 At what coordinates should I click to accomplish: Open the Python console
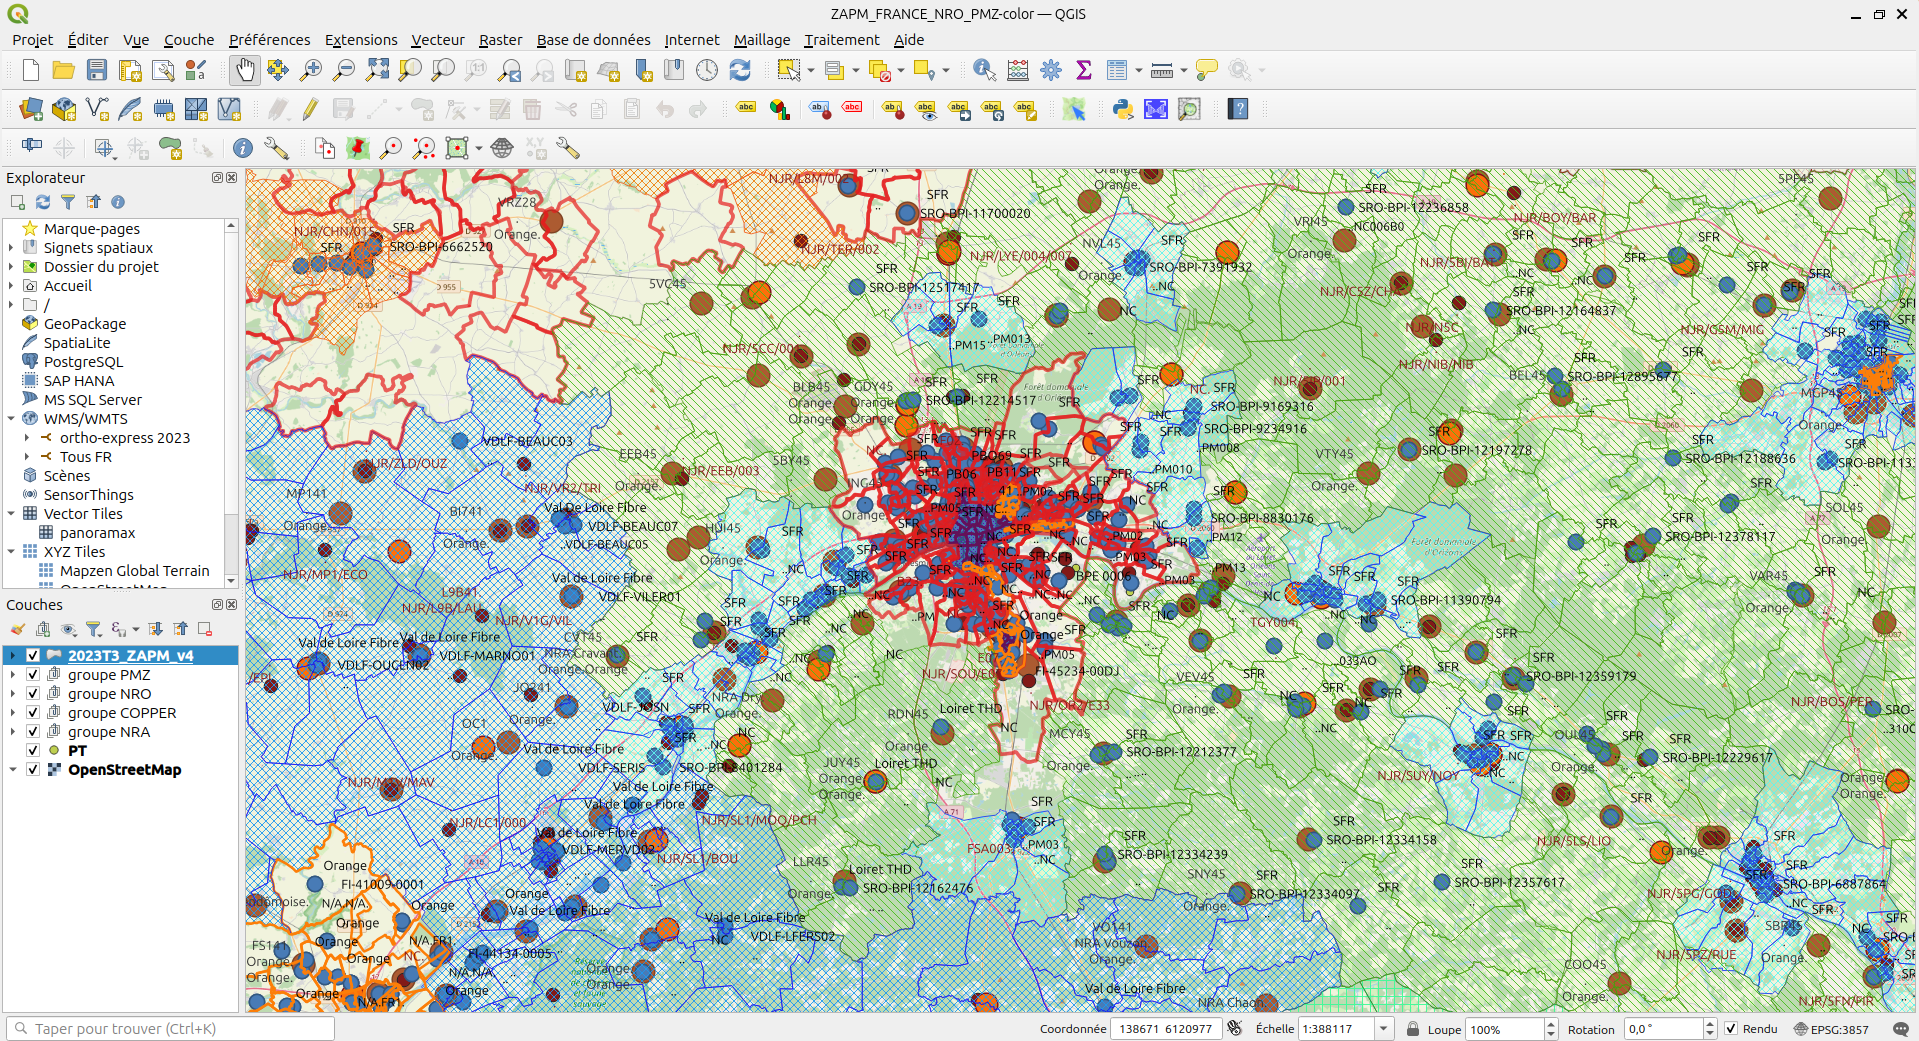(1123, 109)
